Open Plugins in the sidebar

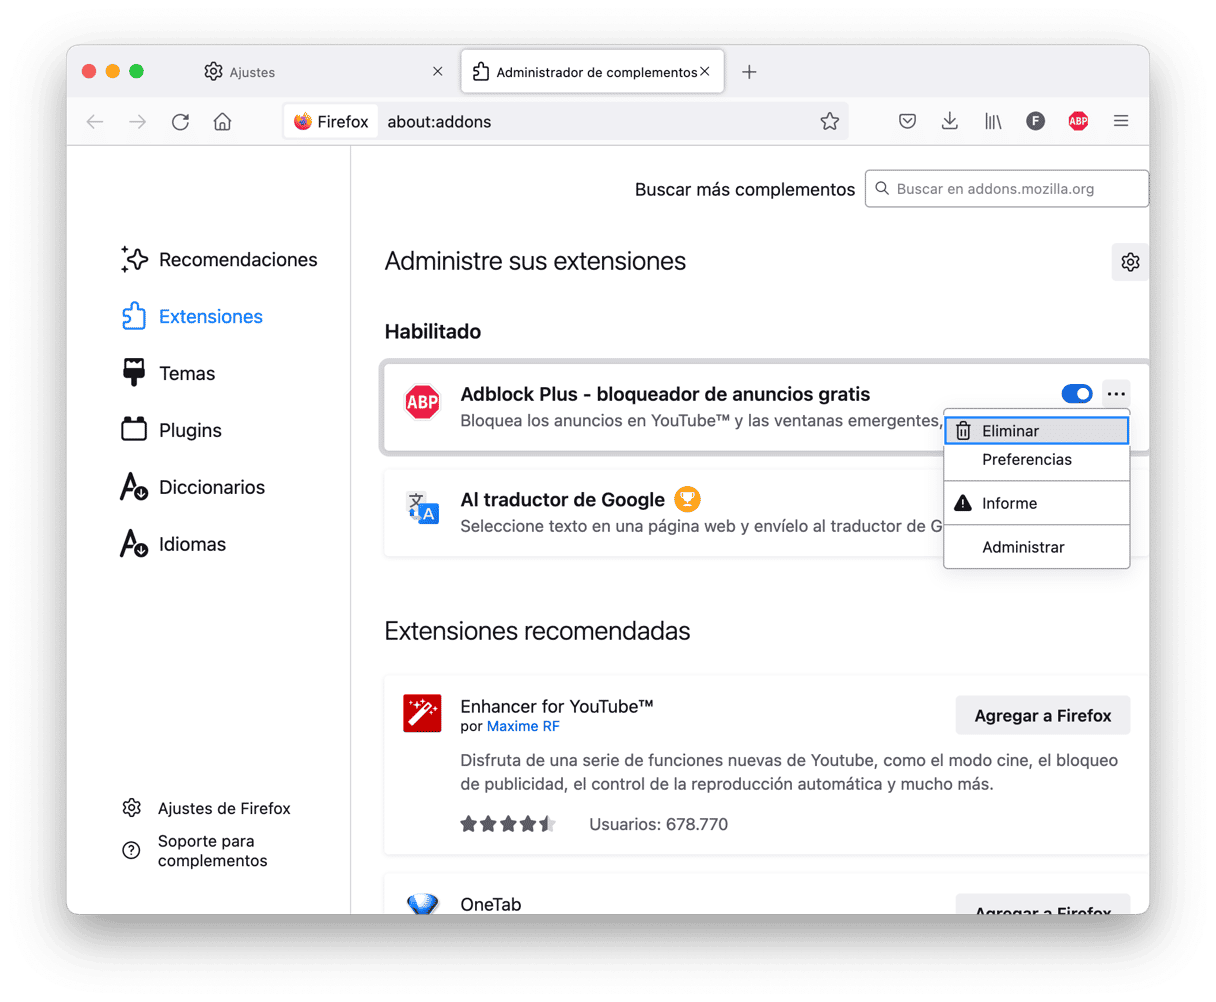(171, 431)
